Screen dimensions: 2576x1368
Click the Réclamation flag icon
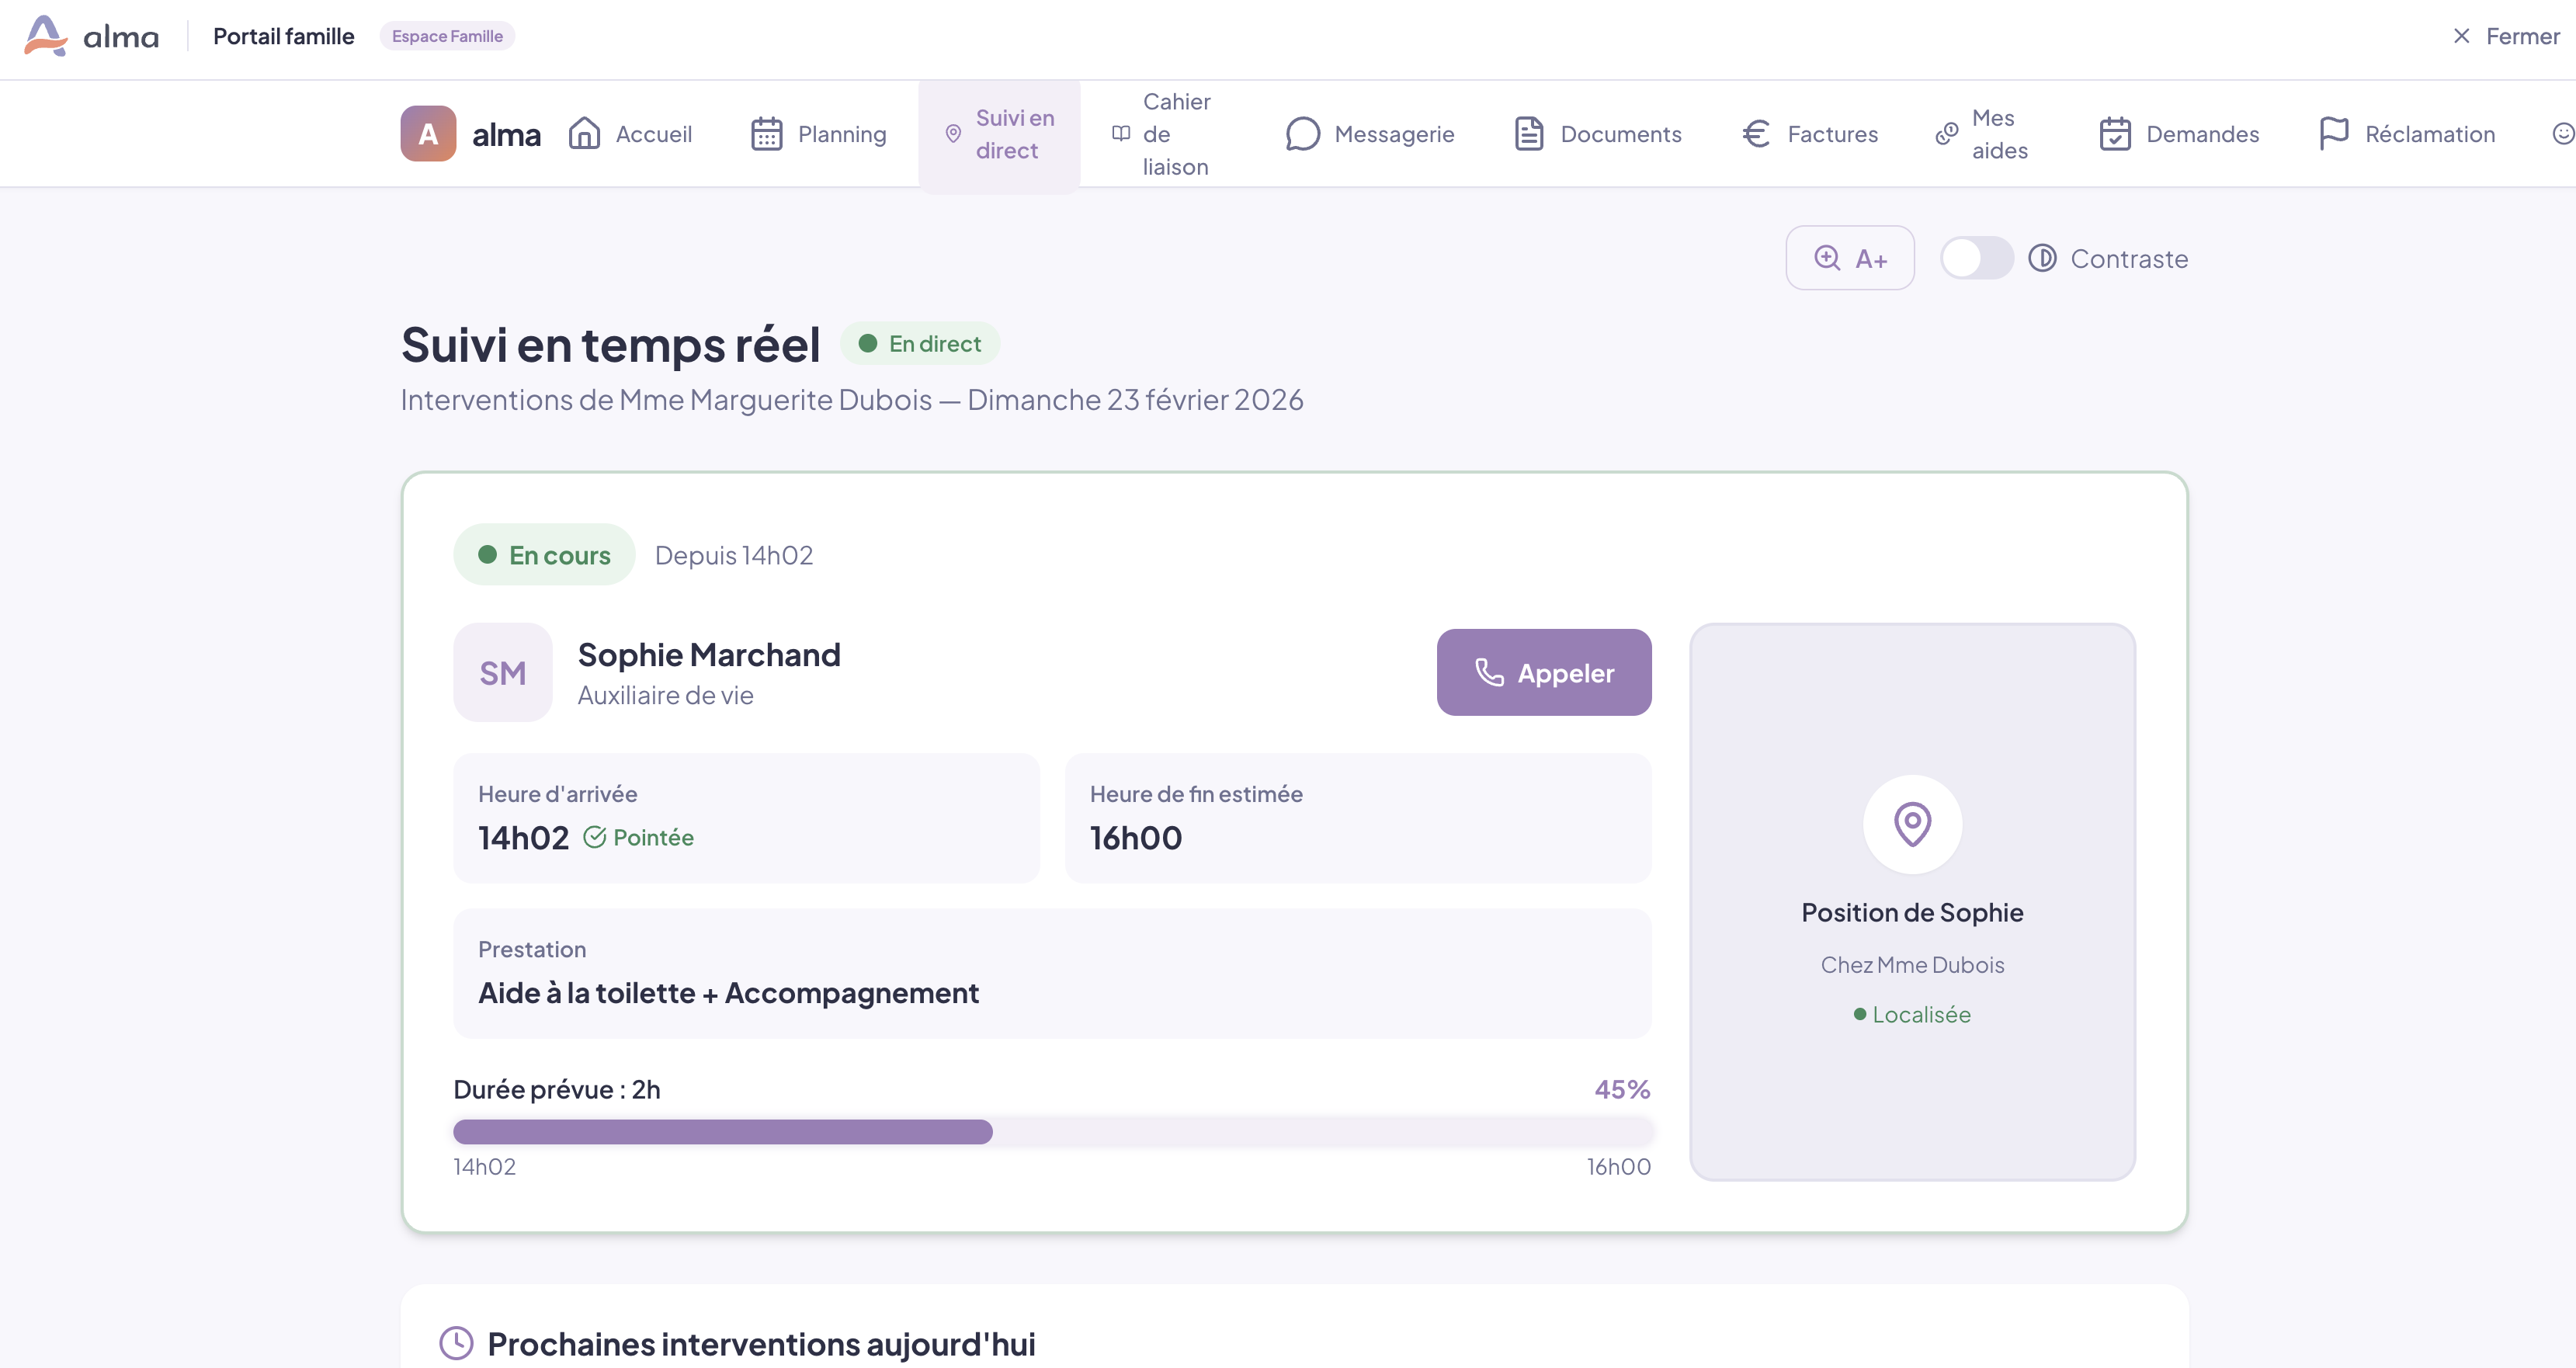point(2333,133)
